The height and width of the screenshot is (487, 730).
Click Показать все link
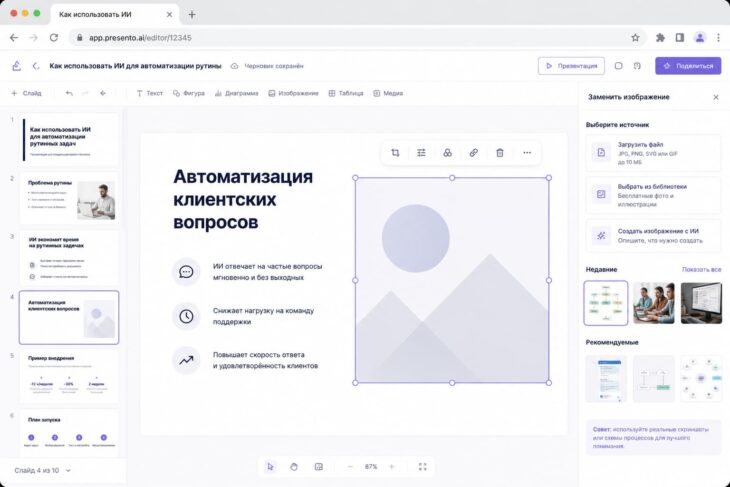(x=701, y=270)
